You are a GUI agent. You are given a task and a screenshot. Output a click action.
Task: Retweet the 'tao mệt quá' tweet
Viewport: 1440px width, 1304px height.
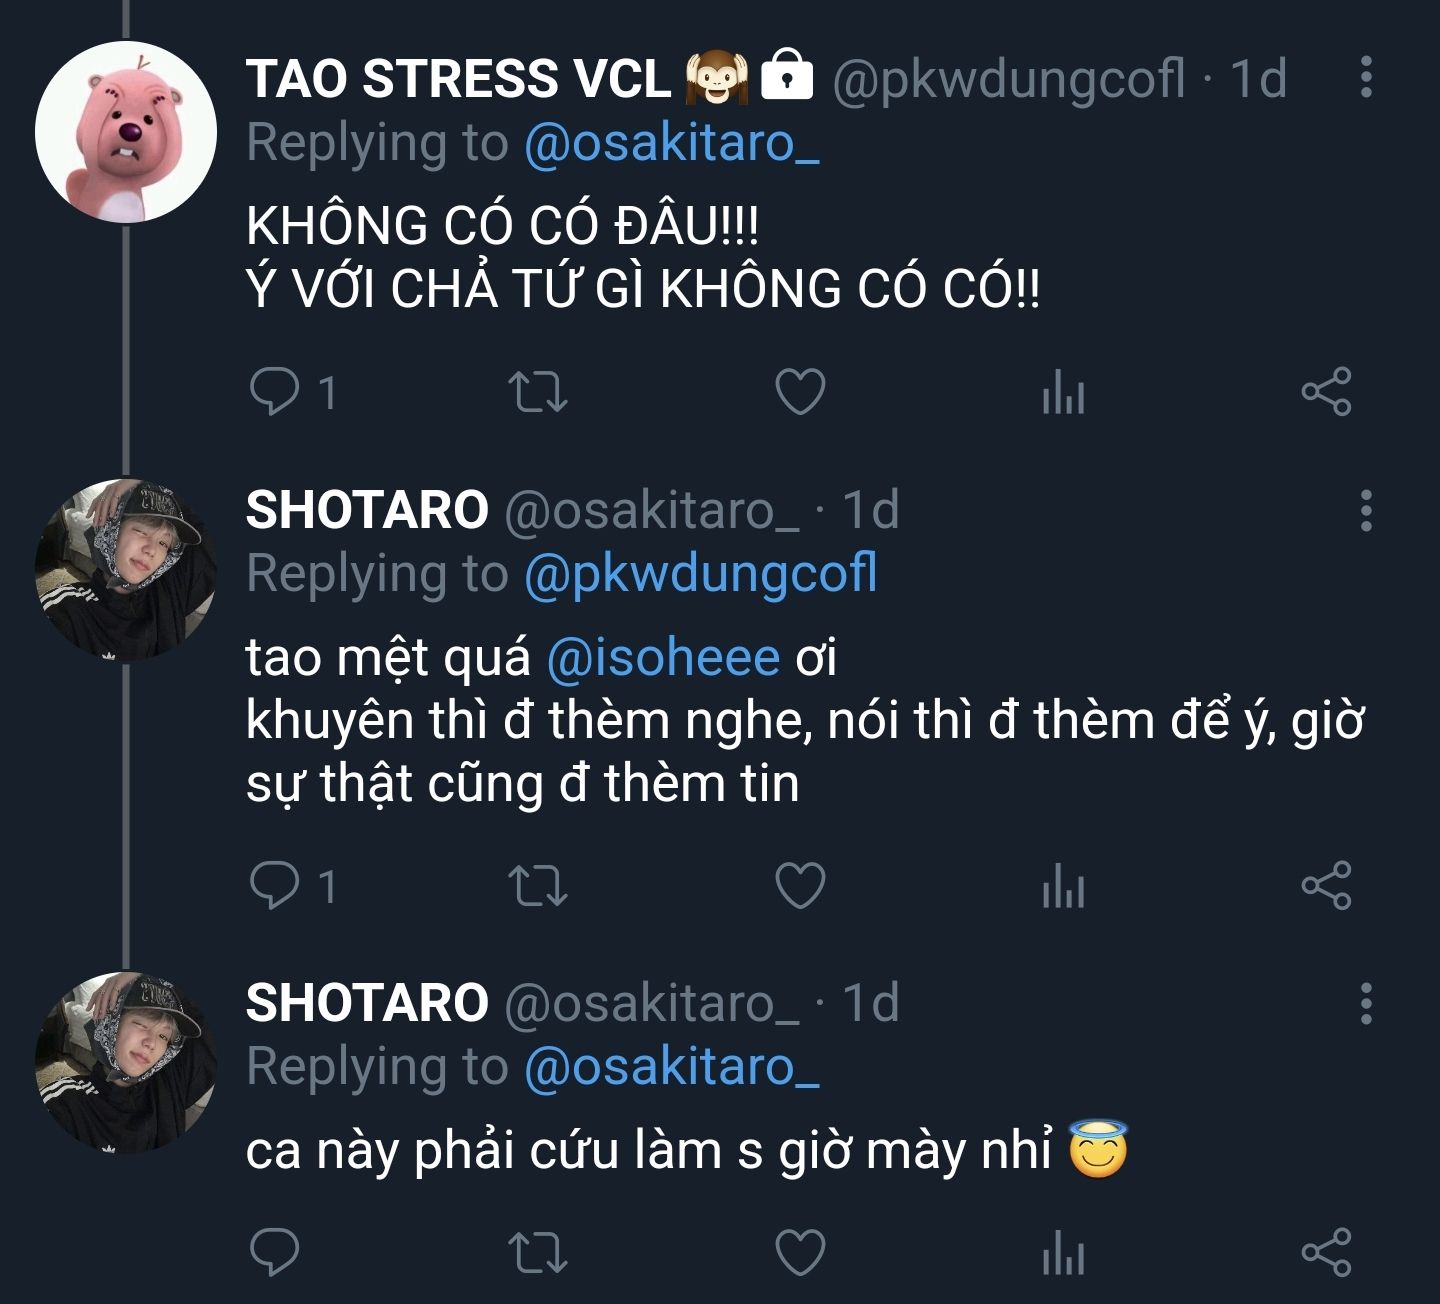[x=538, y=886]
